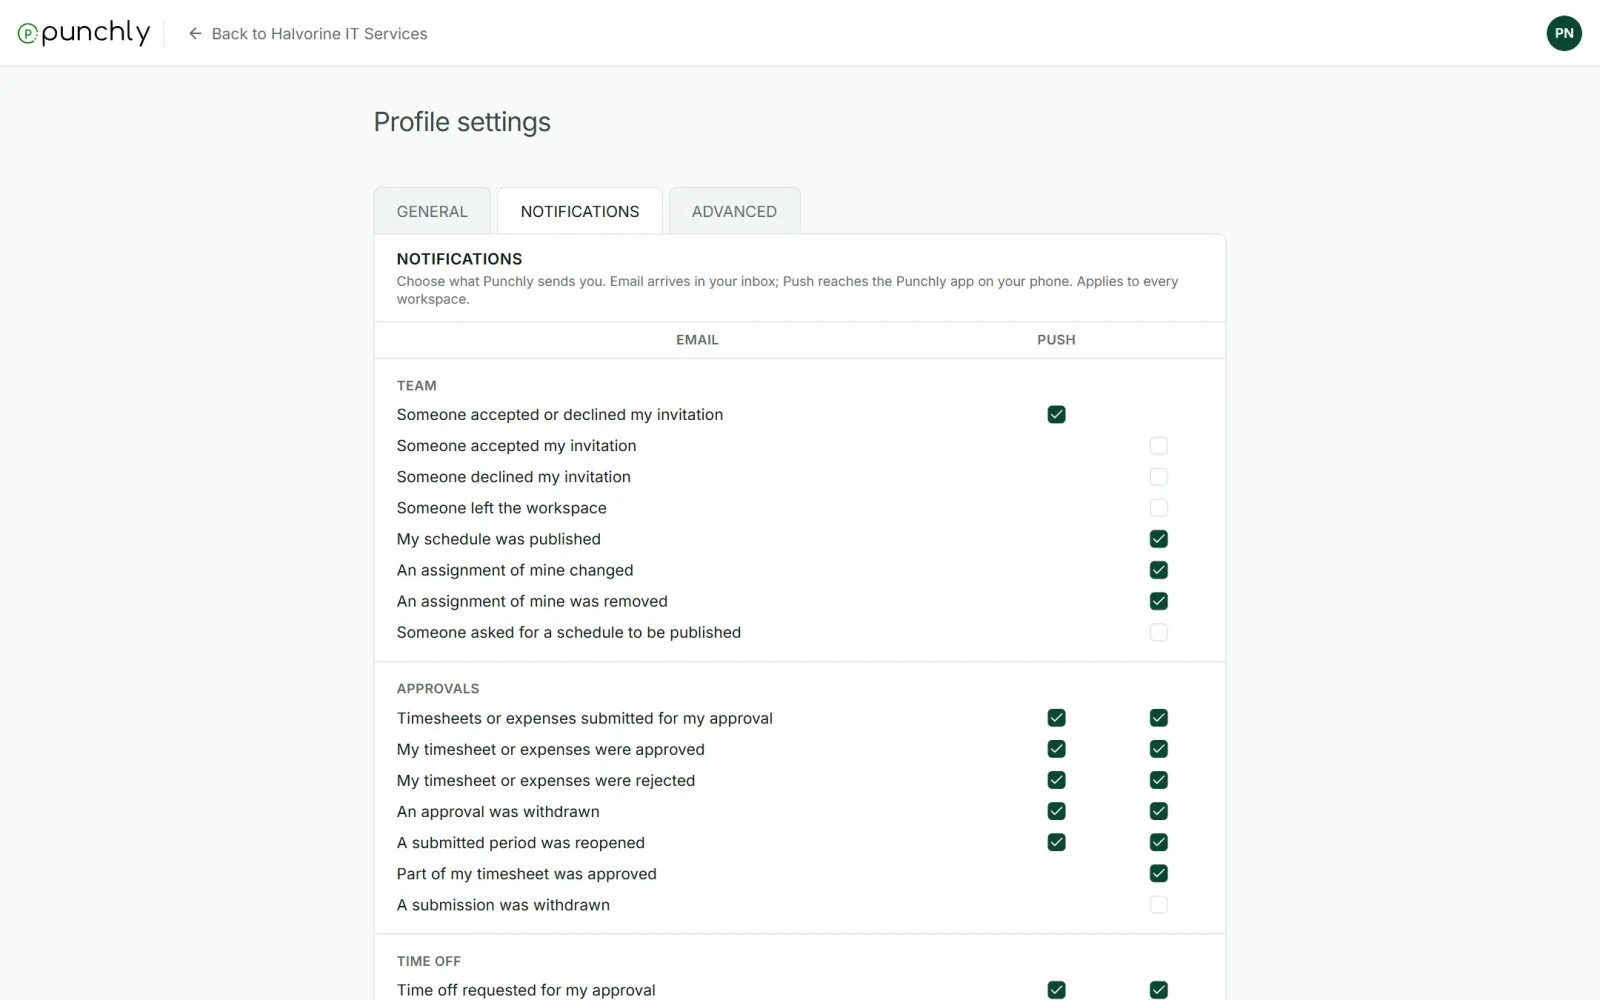Click the PUSH column header
Screen dimensions: 1600x1000
pyautogui.click(x=1056, y=340)
